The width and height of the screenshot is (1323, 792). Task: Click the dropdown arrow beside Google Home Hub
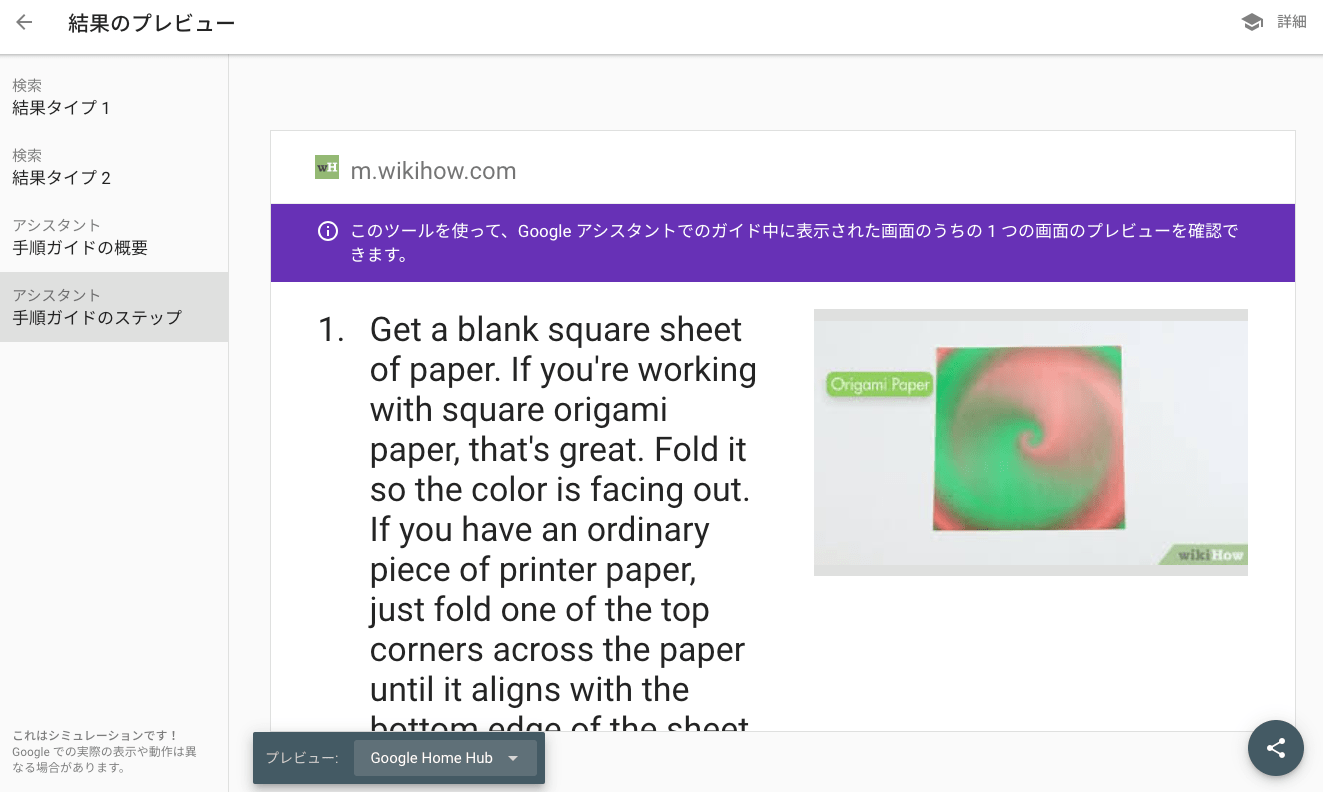click(513, 758)
